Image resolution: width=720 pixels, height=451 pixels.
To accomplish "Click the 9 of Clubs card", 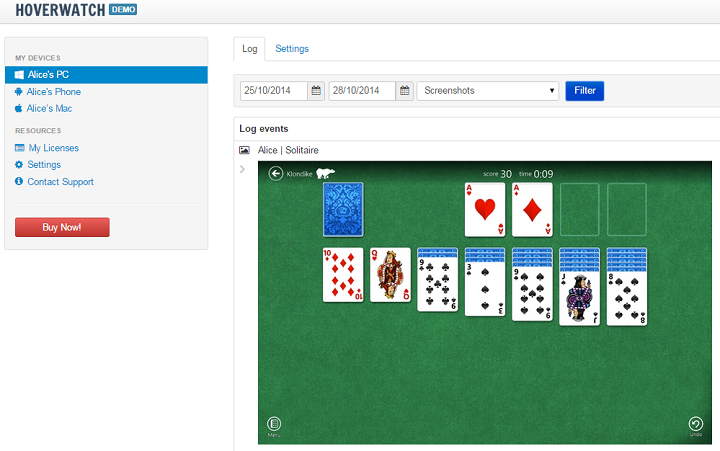I will click(438, 284).
